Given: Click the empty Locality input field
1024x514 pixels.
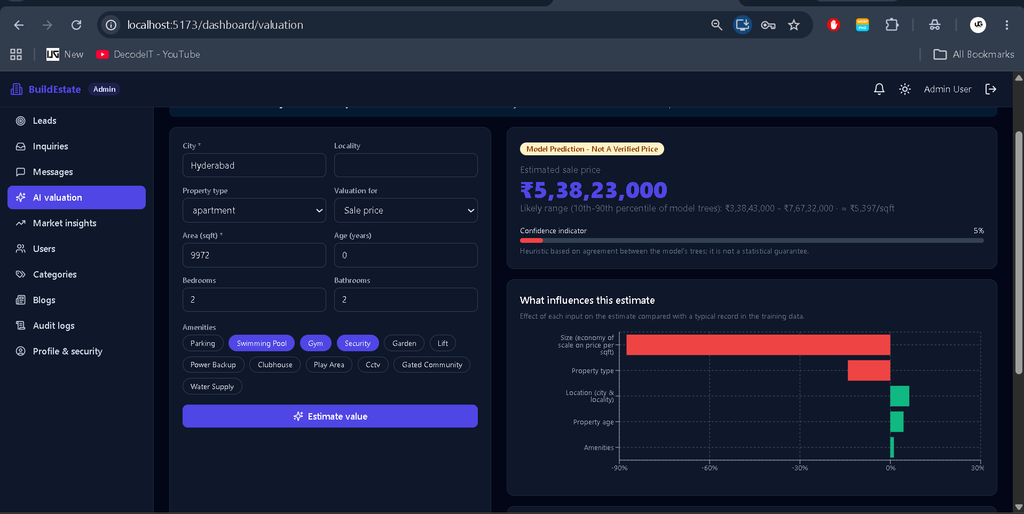Looking at the screenshot, I should point(406,165).
